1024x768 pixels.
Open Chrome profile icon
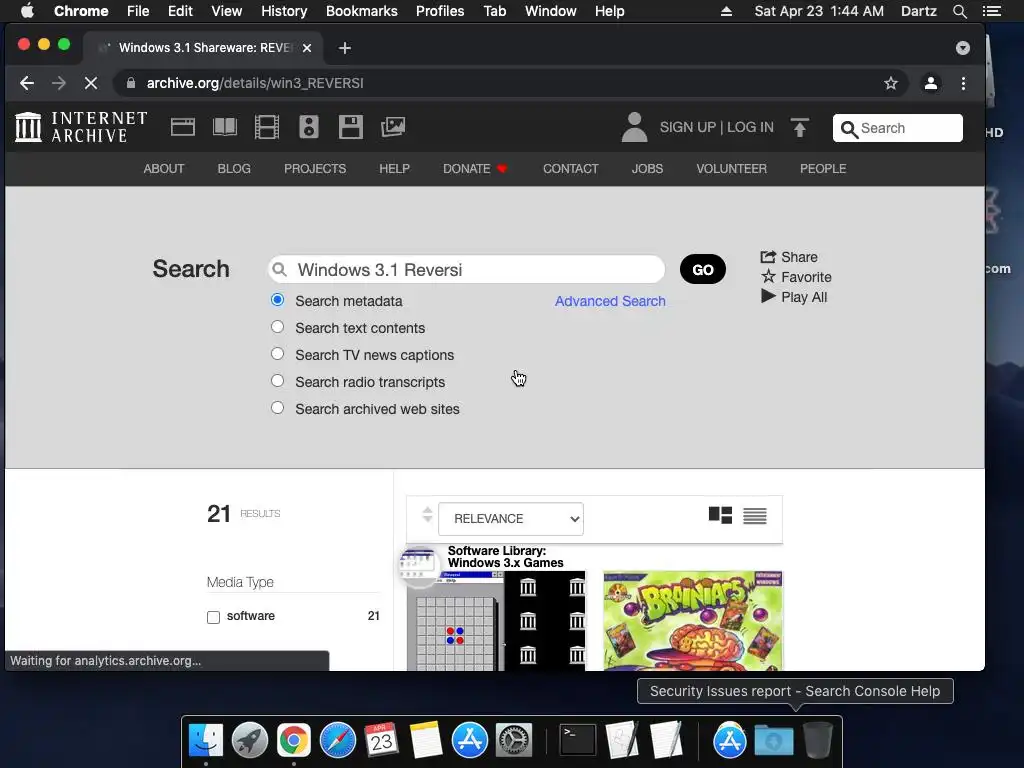[x=931, y=83]
